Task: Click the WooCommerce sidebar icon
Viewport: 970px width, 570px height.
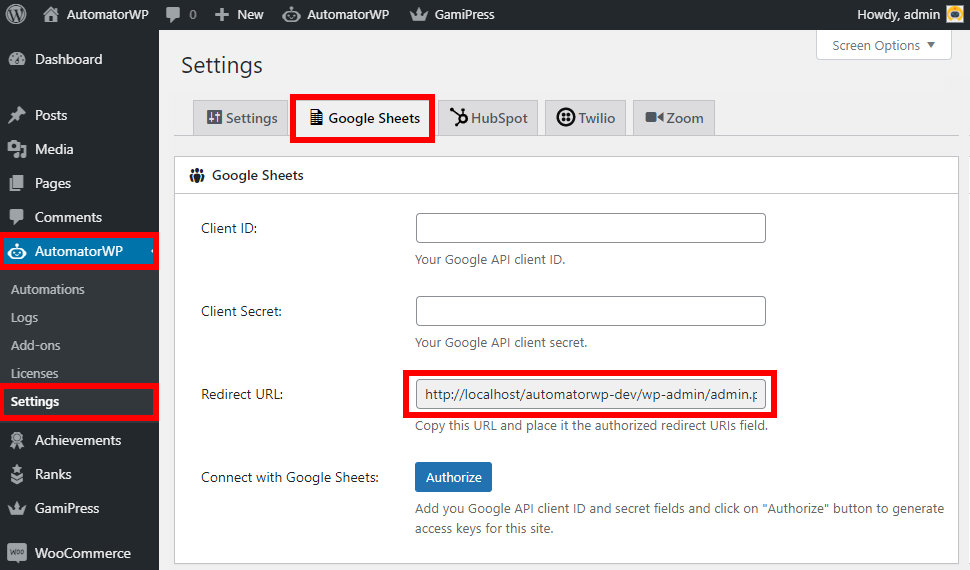Action: pyautogui.click(x=17, y=553)
